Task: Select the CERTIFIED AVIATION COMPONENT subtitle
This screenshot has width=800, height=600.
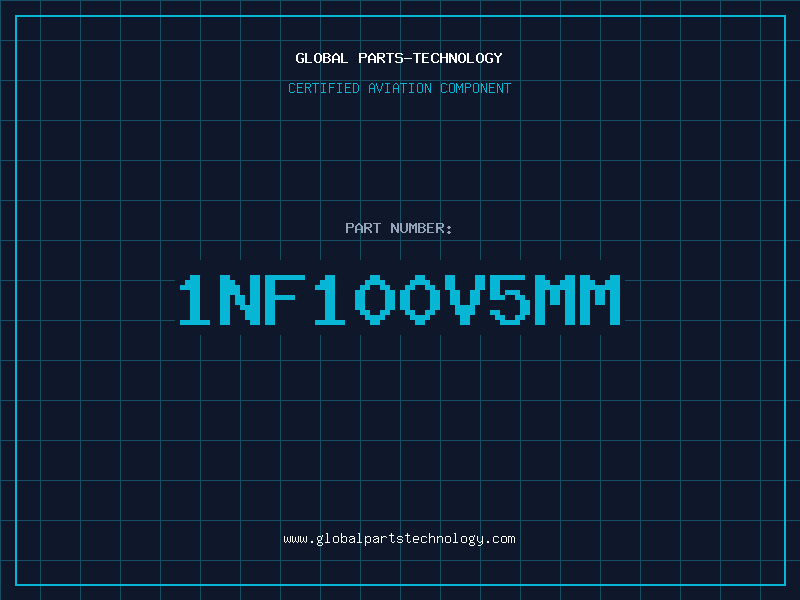Action: [x=399, y=88]
